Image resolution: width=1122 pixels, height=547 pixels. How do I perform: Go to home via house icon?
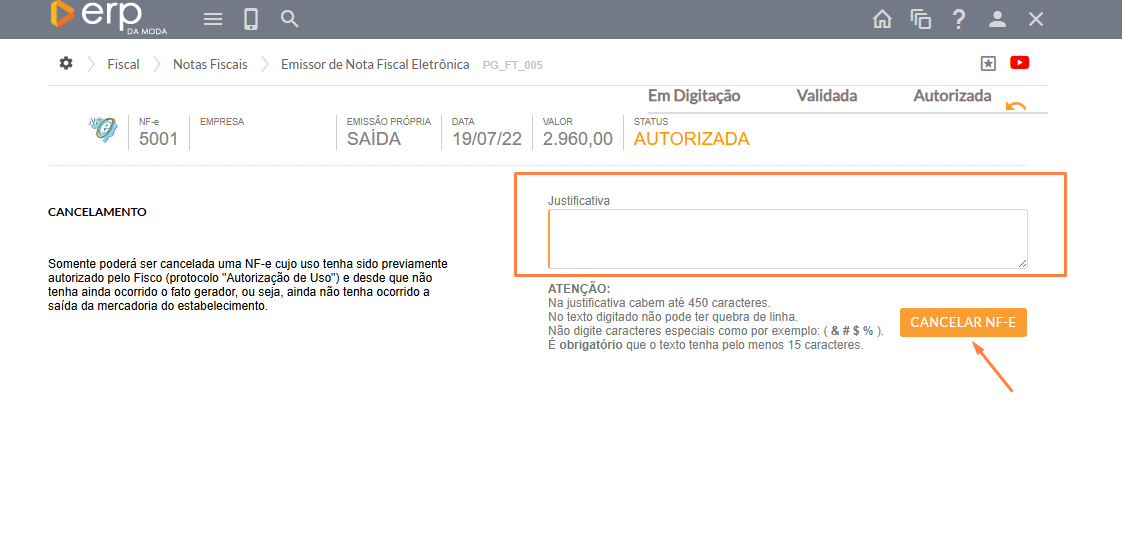pos(882,19)
